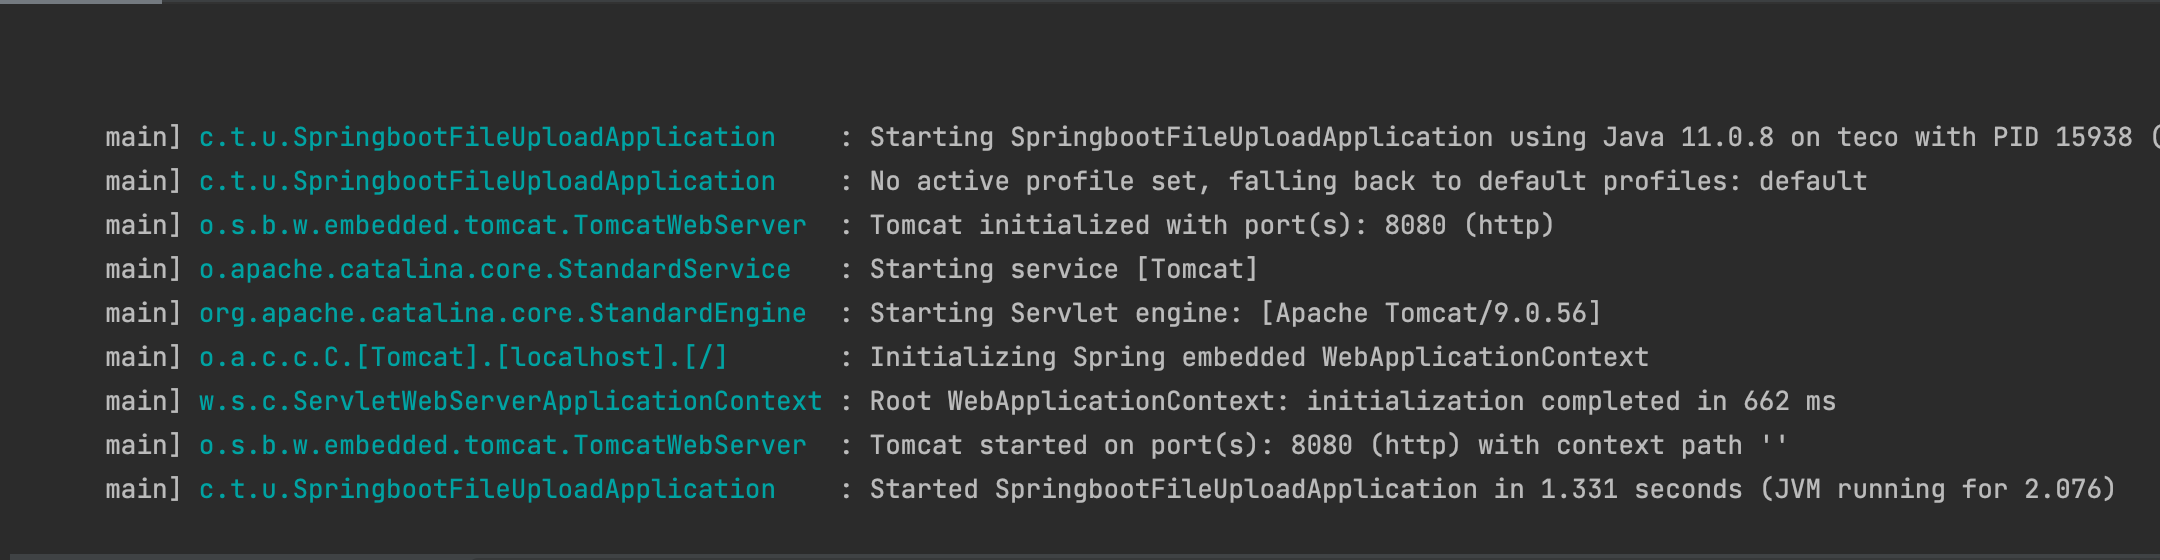Click the horizontal scrollbar below the console
The image size is (2160, 560).
[x=1080, y=556]
